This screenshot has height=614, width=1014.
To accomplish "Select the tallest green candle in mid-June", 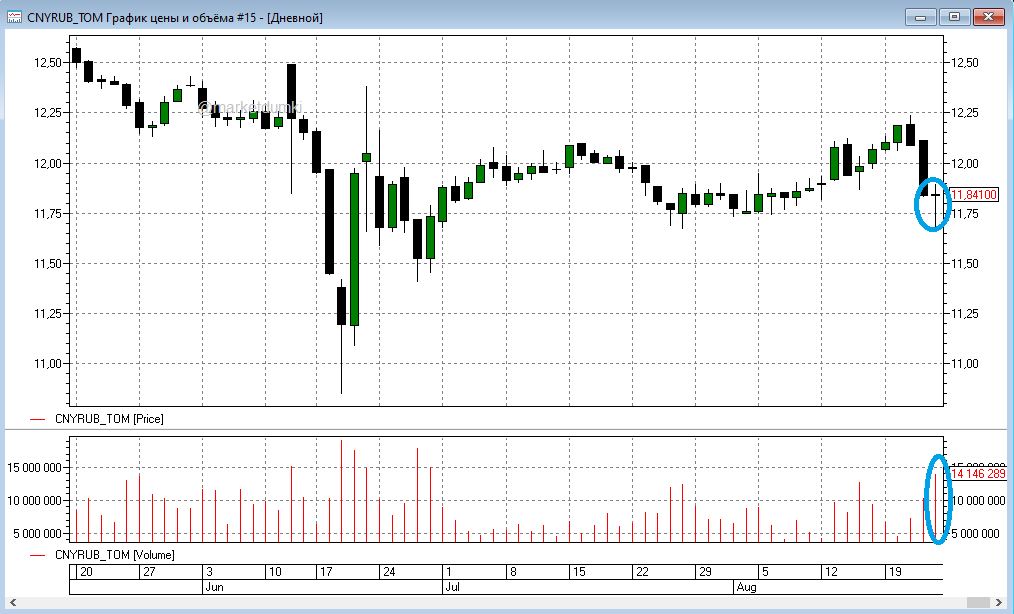I will tap(354, 248).
